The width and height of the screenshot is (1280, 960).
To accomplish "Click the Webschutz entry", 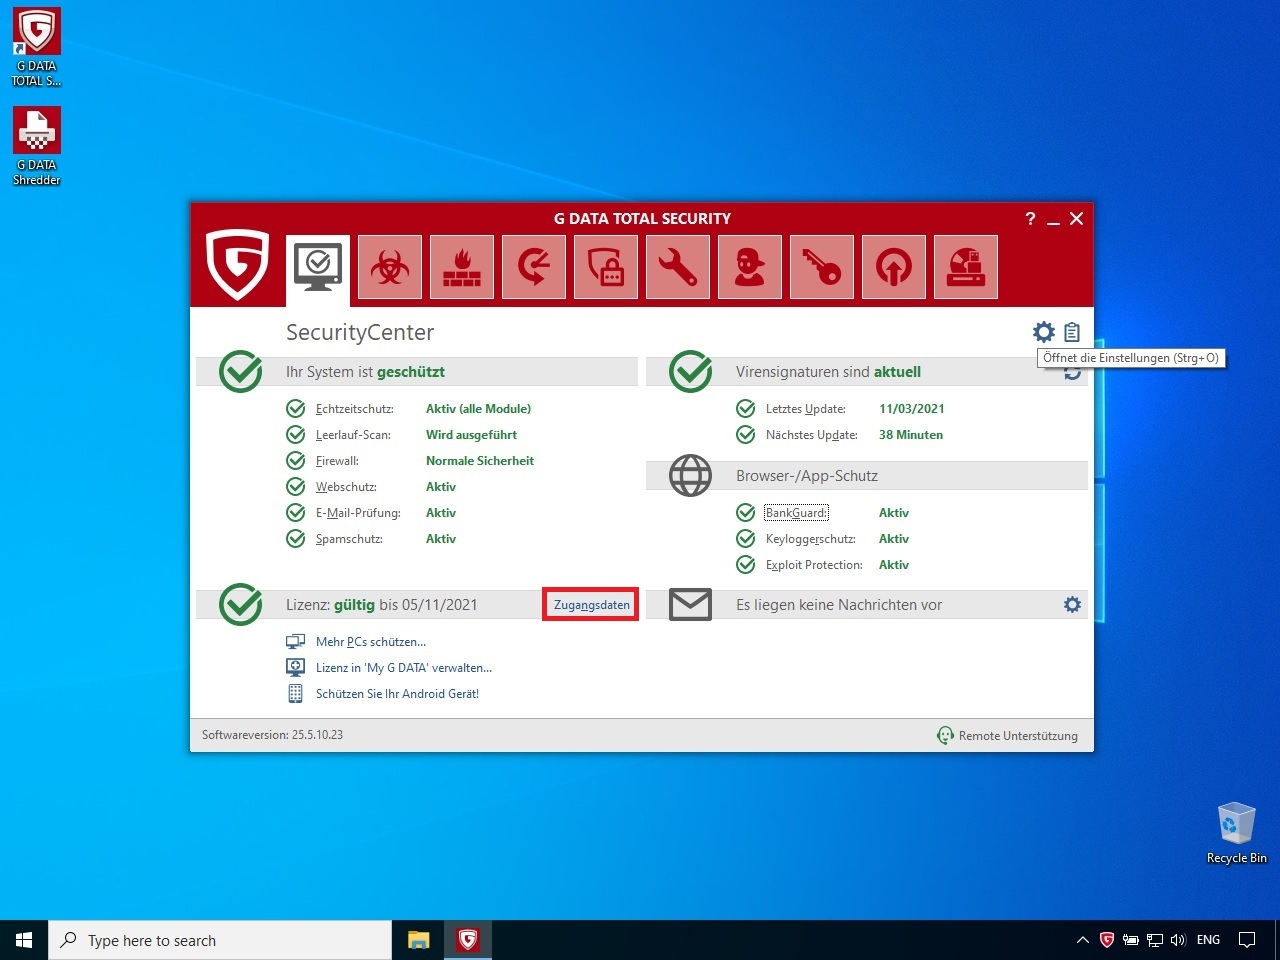I will point(346,487).
